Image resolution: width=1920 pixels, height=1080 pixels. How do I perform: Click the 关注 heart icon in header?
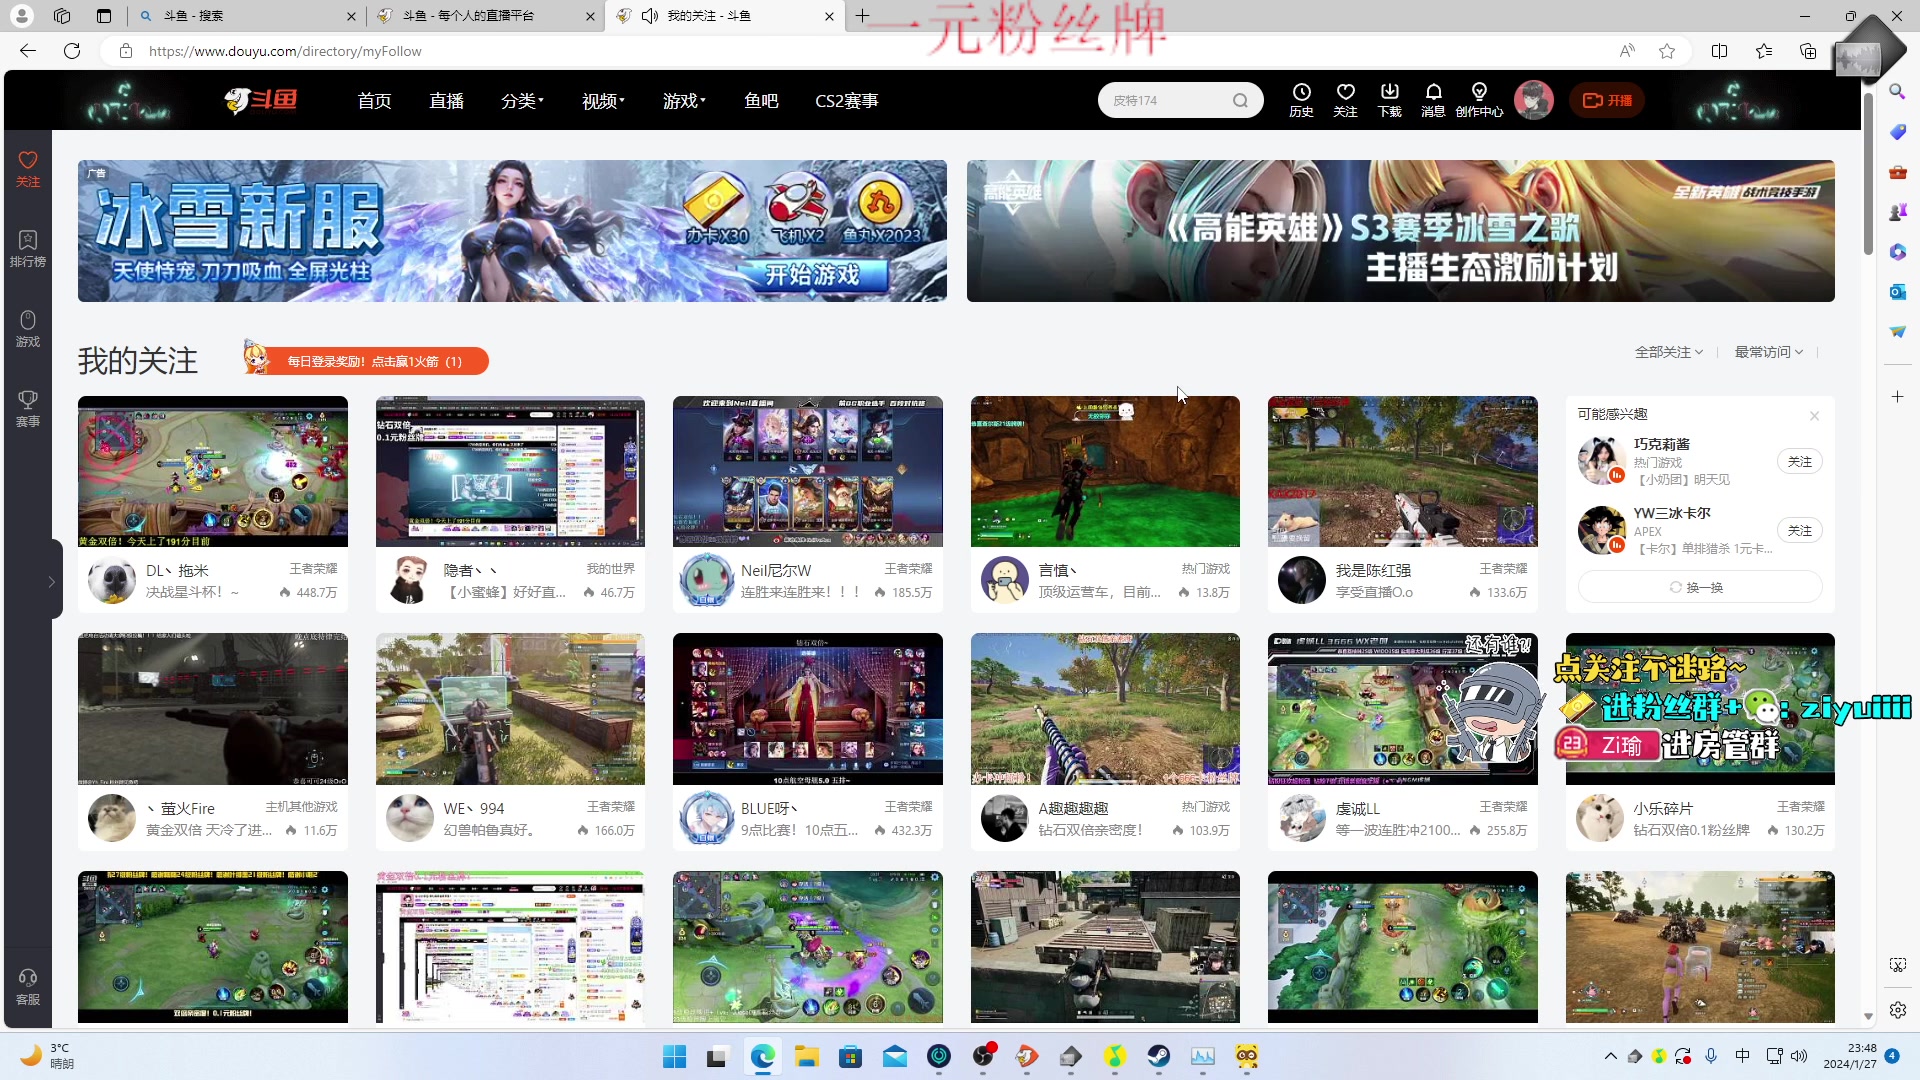tap(1345, 100)
